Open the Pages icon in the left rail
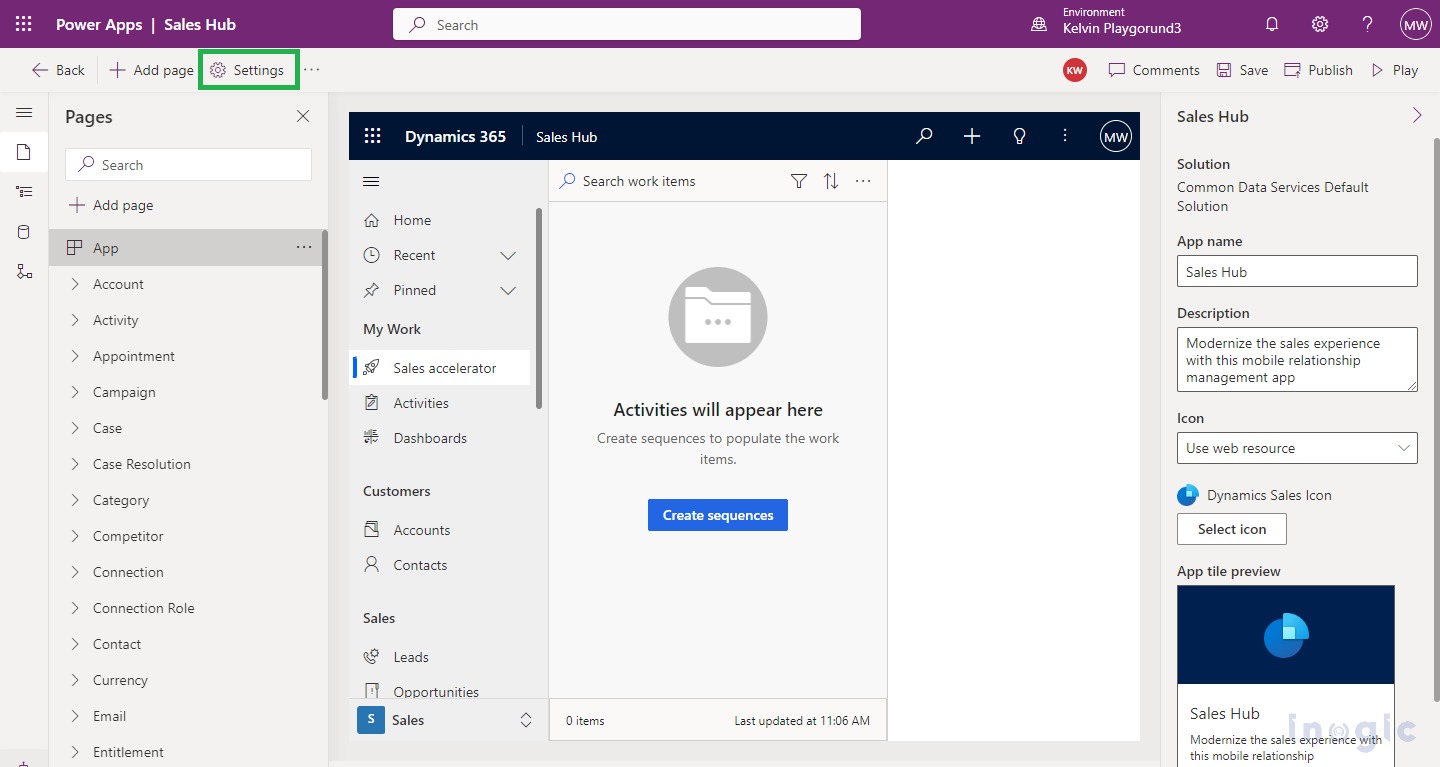 24,152
